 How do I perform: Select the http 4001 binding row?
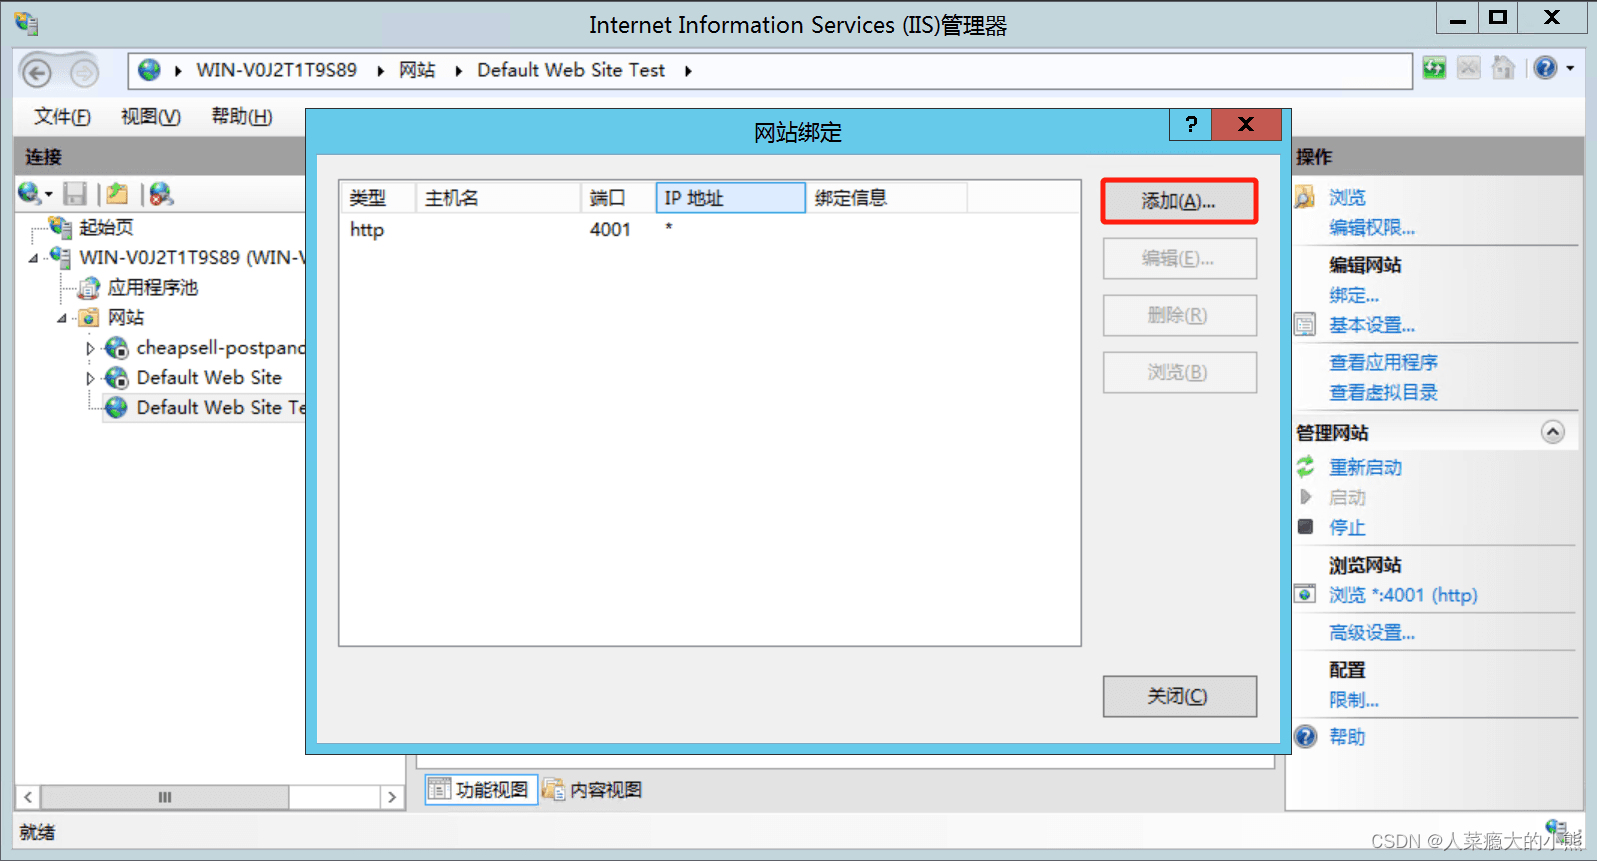click(600, 230)
